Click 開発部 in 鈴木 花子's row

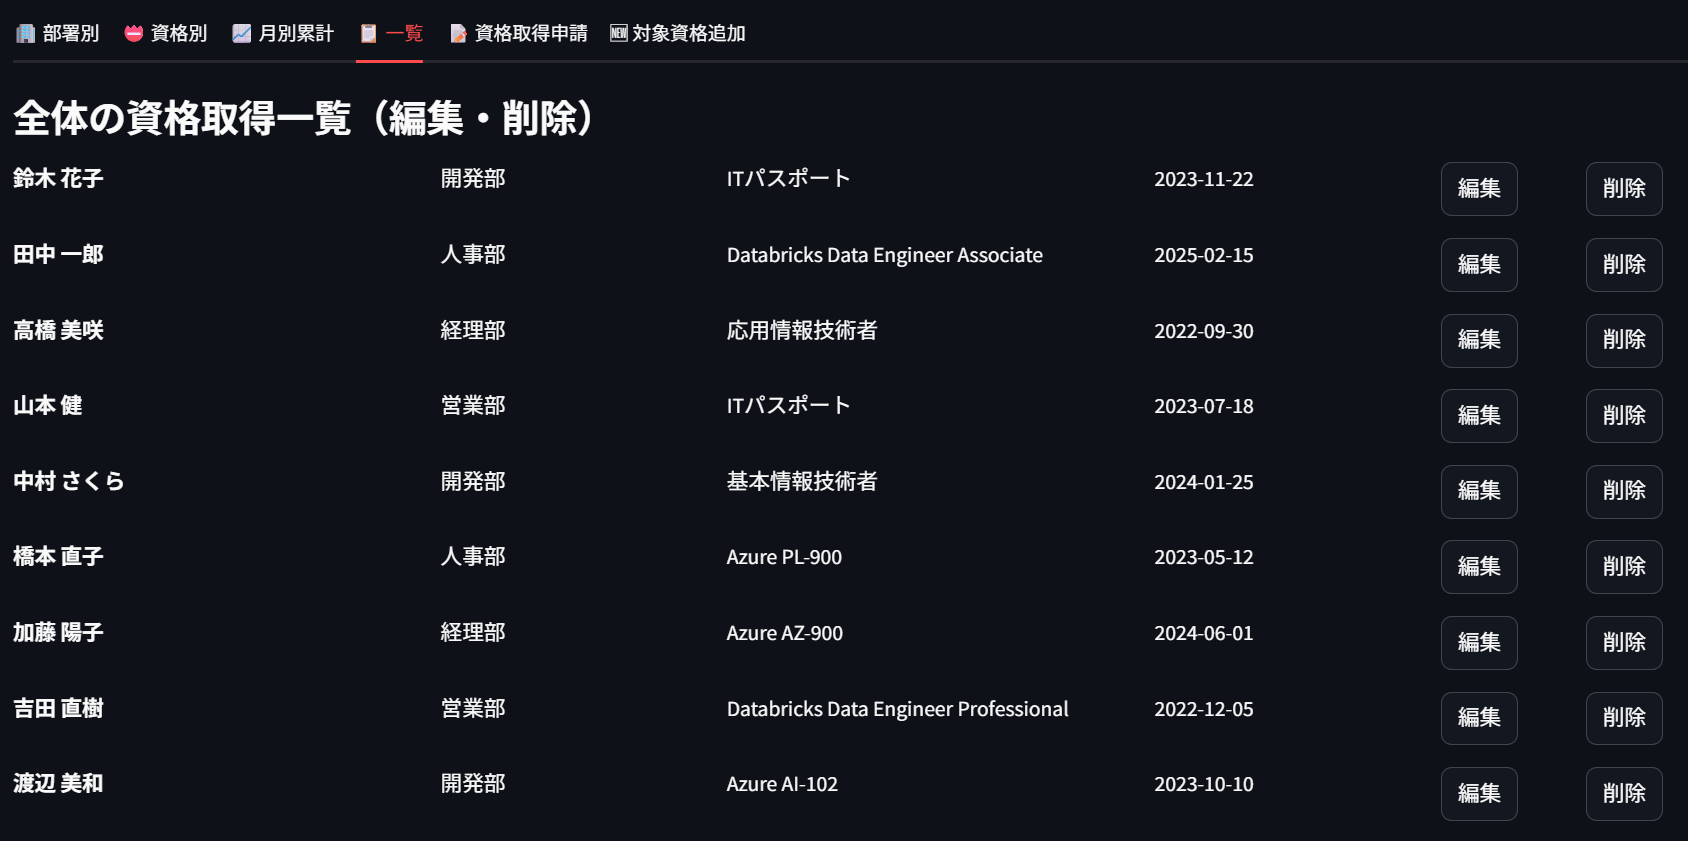[x=473, y=179]
